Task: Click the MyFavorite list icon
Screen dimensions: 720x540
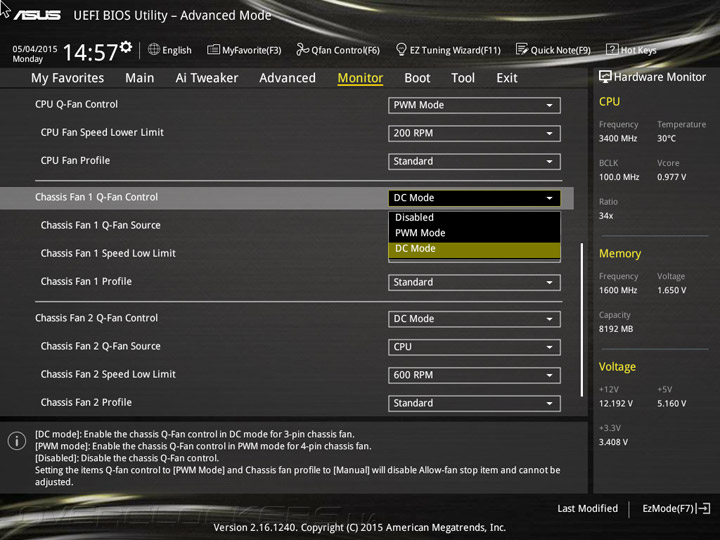Action: coord(213,49)
